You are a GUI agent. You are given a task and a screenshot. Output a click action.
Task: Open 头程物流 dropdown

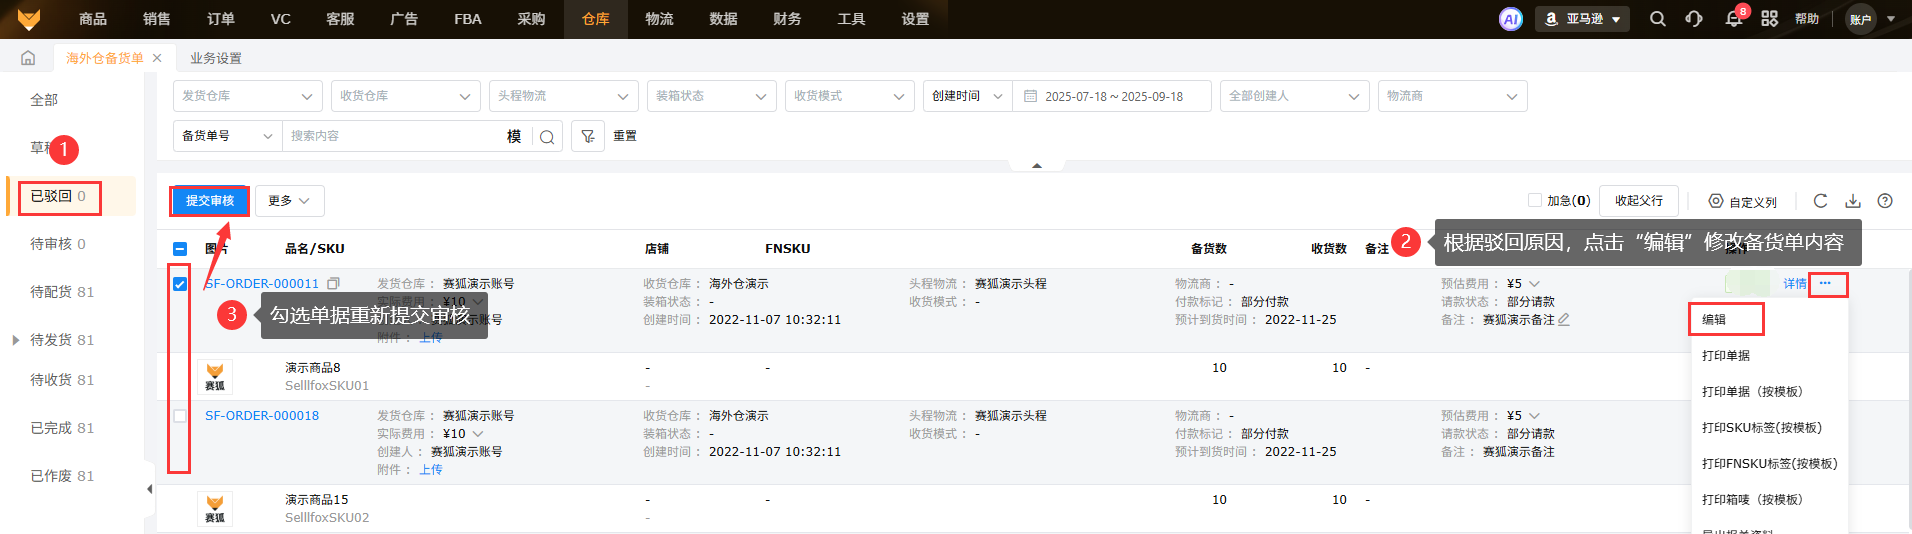pos(564,96)
